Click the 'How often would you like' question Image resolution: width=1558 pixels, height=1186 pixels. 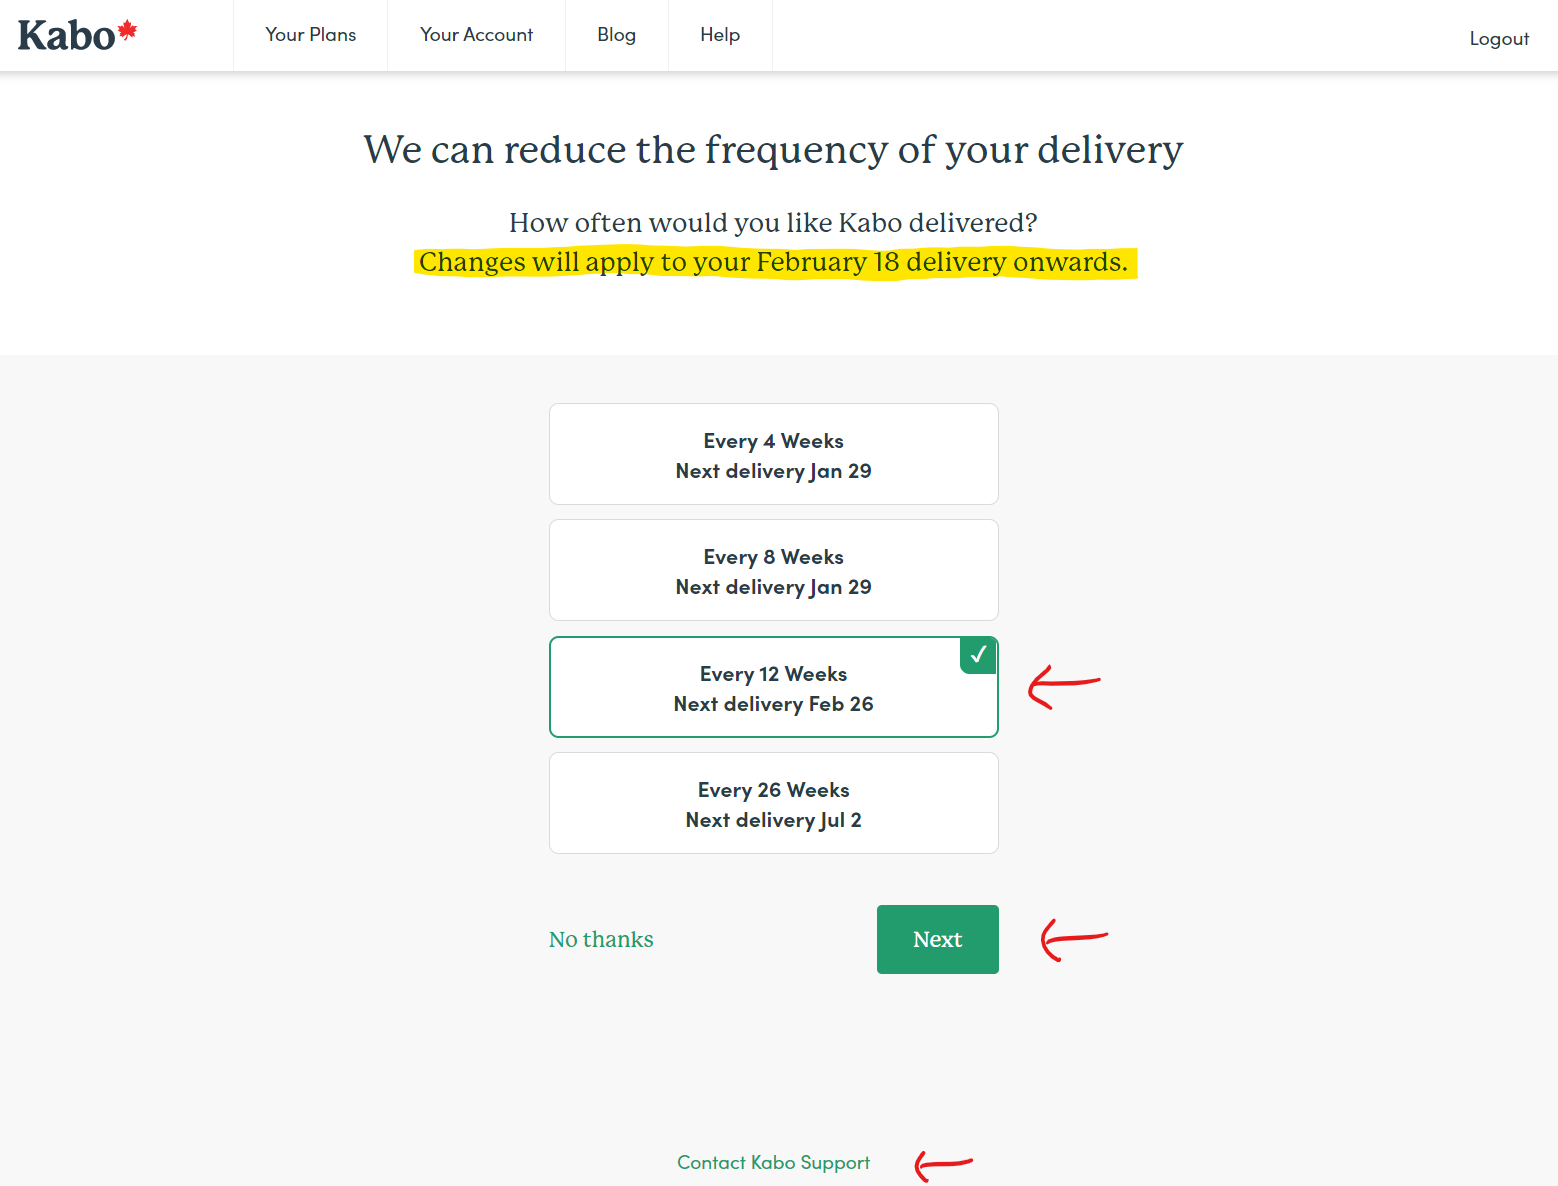tap(773, 222)
